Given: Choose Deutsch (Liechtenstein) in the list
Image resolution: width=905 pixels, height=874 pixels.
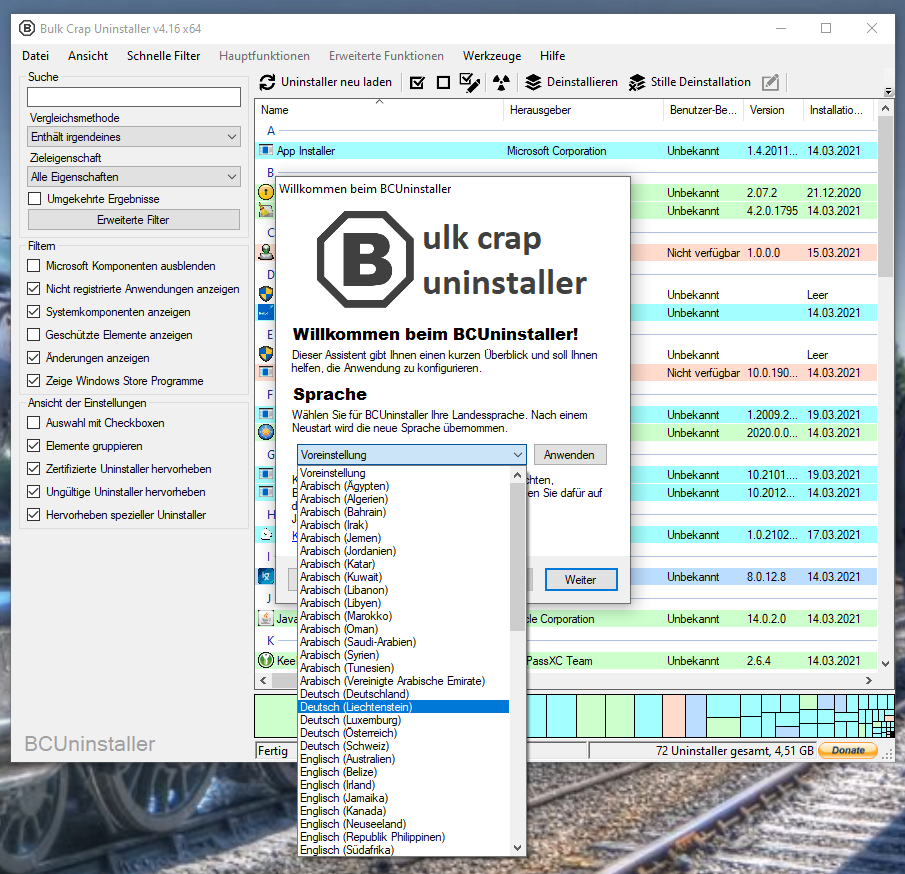Looking at the screenshot, I should [x=403, y=707].
